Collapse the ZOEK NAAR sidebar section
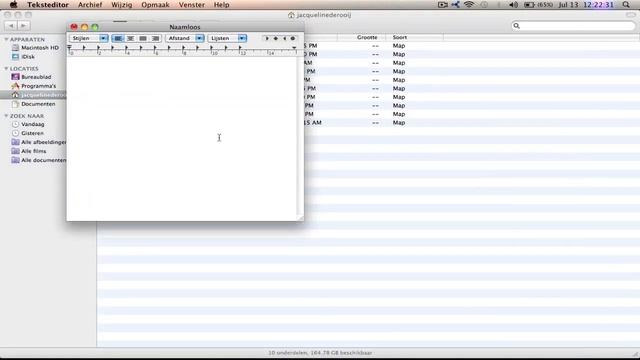The image size is (640, 360). point(6,116)
